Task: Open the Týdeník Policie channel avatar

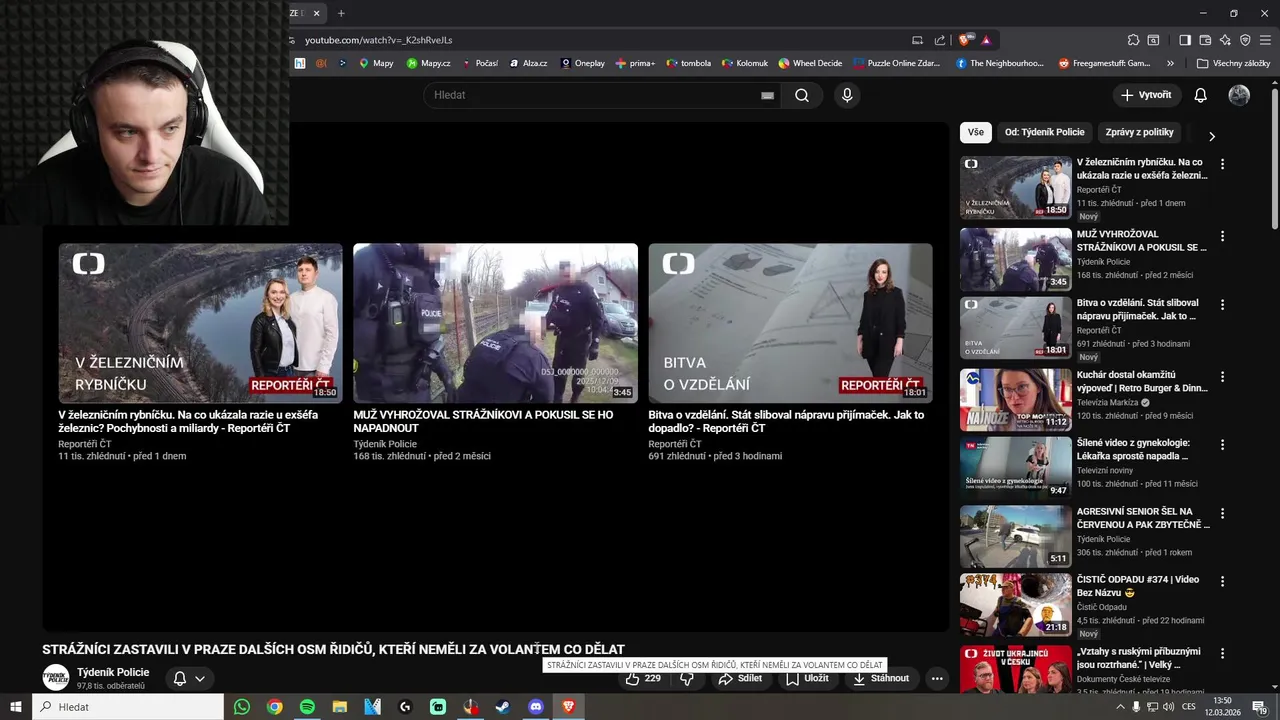Action: (56, 678)
